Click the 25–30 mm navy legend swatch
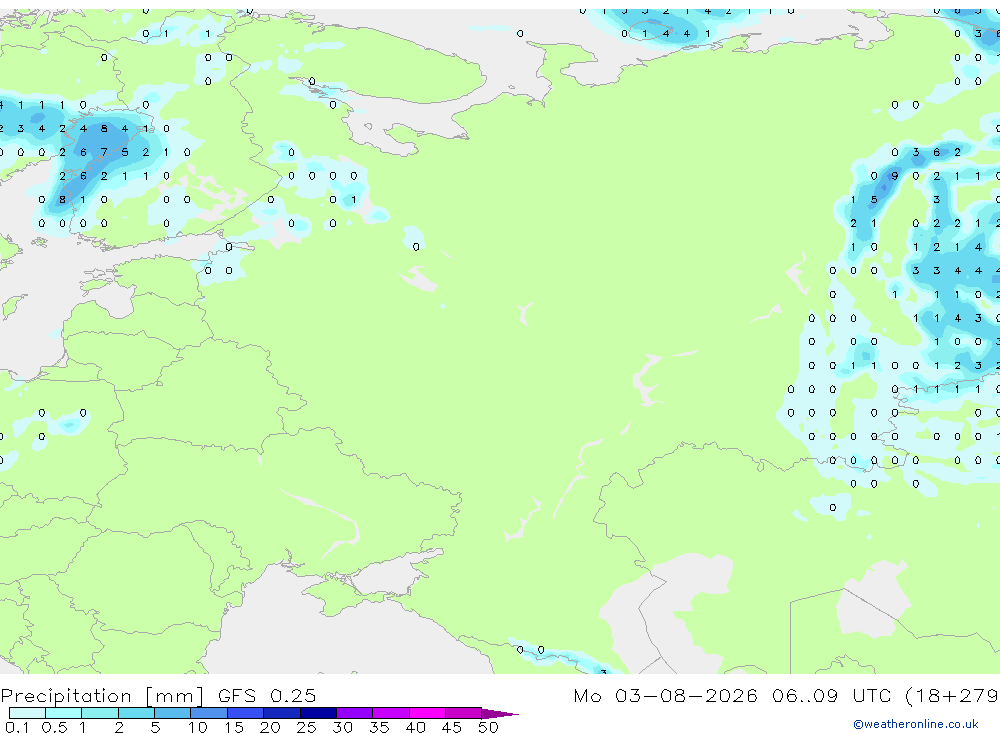This screenshot has width=1000, height=733. coord(318,713)
